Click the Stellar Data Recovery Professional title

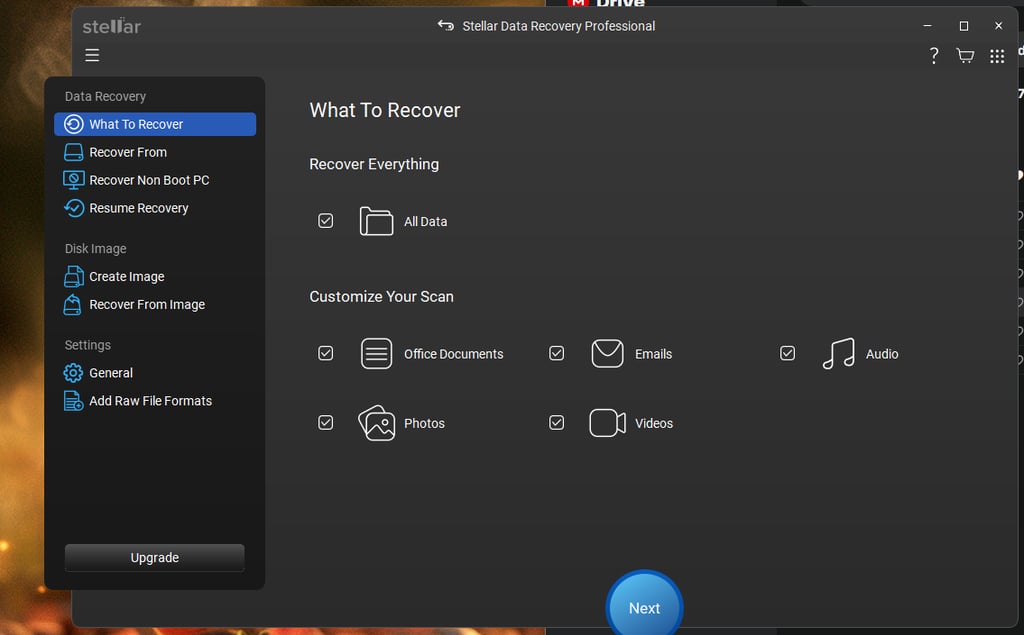[x=559, y=26]
